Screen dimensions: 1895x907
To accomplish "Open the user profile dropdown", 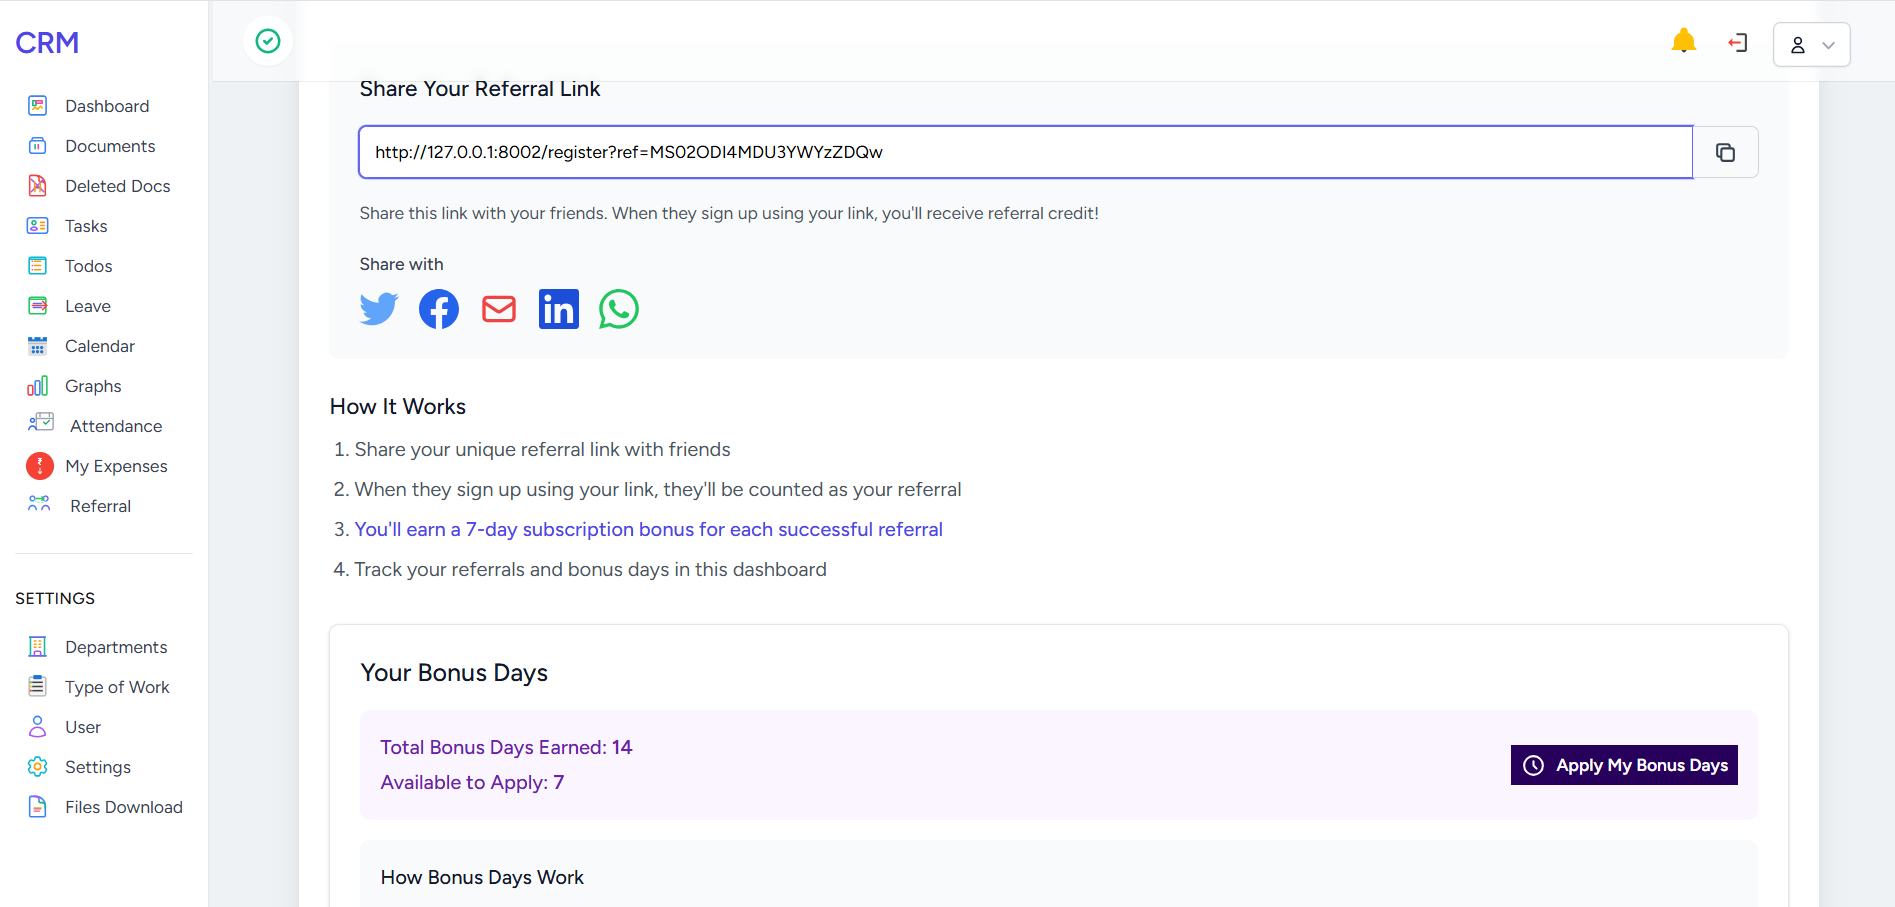I will 1812,45.
